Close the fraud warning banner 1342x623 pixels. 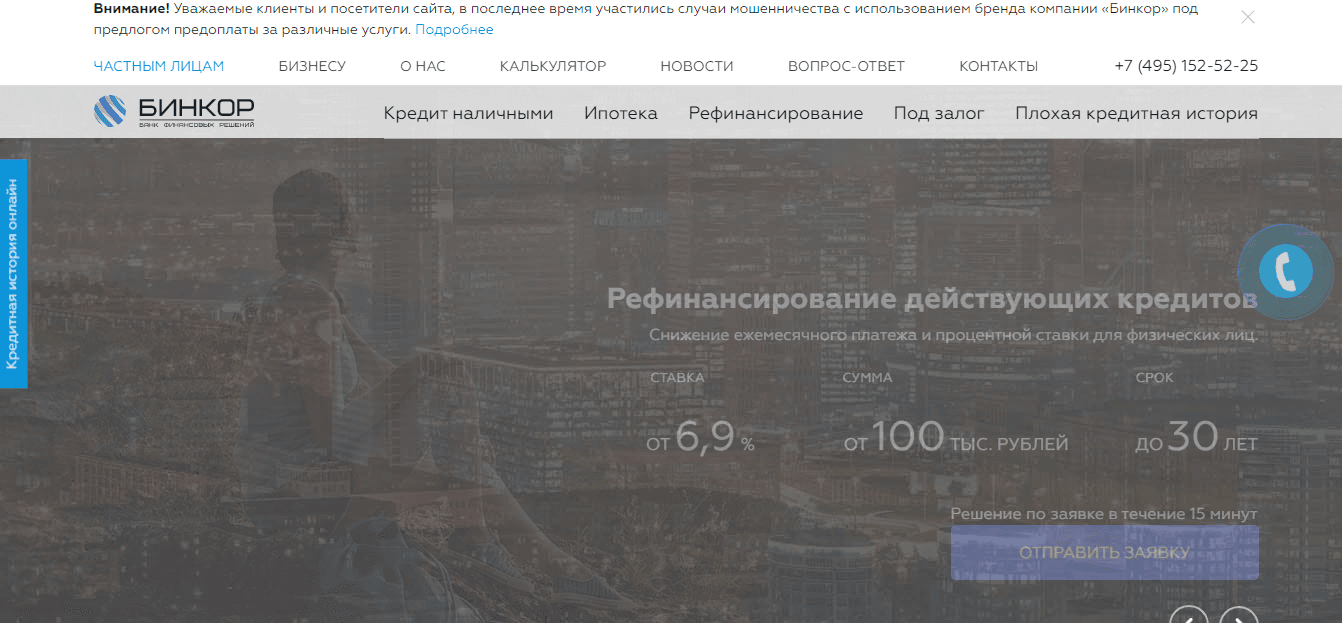(1247, 17)
